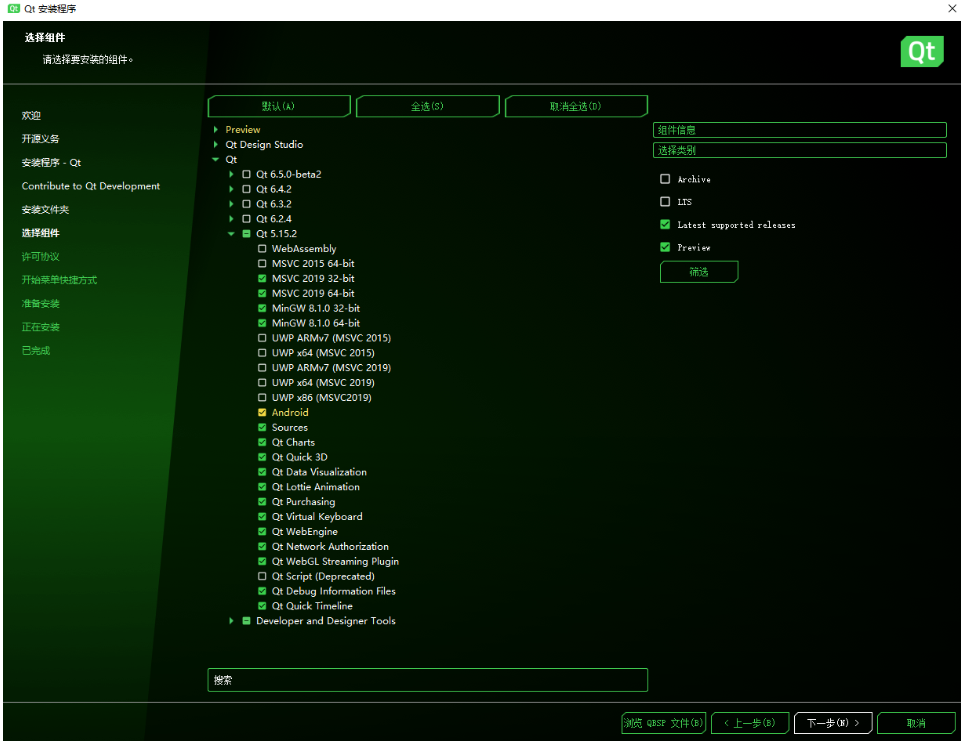
Task: Uncheck Latest supported releases checkbox
Action: point(665,224)
